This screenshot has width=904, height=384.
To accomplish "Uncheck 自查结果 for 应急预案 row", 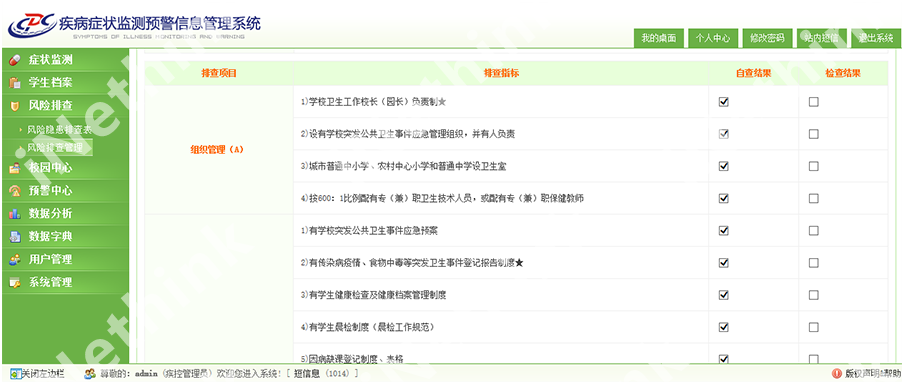I will (x=724, y=231).
